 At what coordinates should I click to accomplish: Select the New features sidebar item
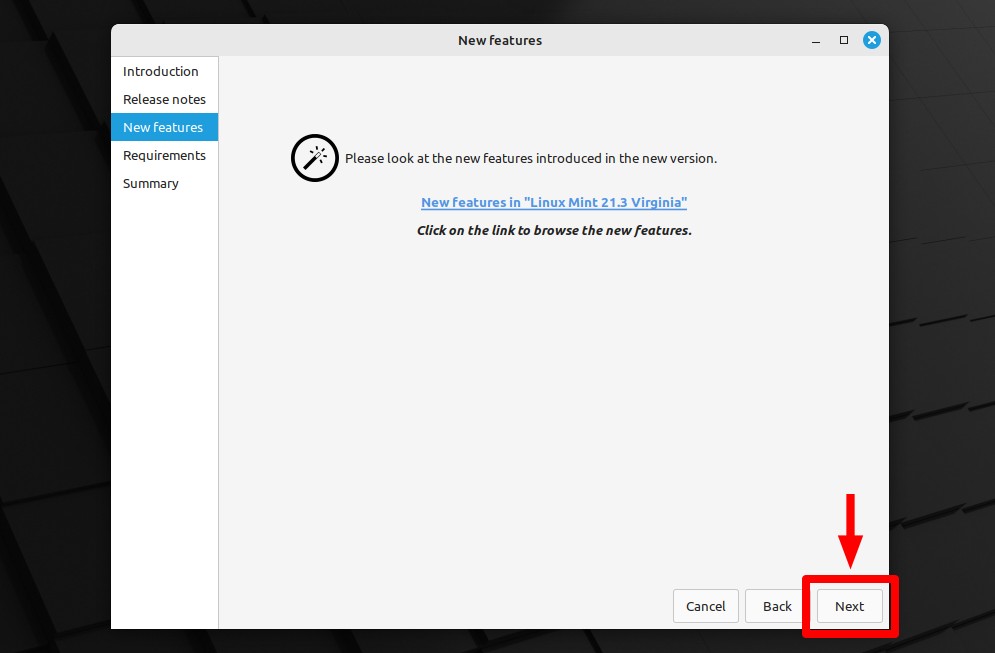pyautogui.click(x=164, y=127)
